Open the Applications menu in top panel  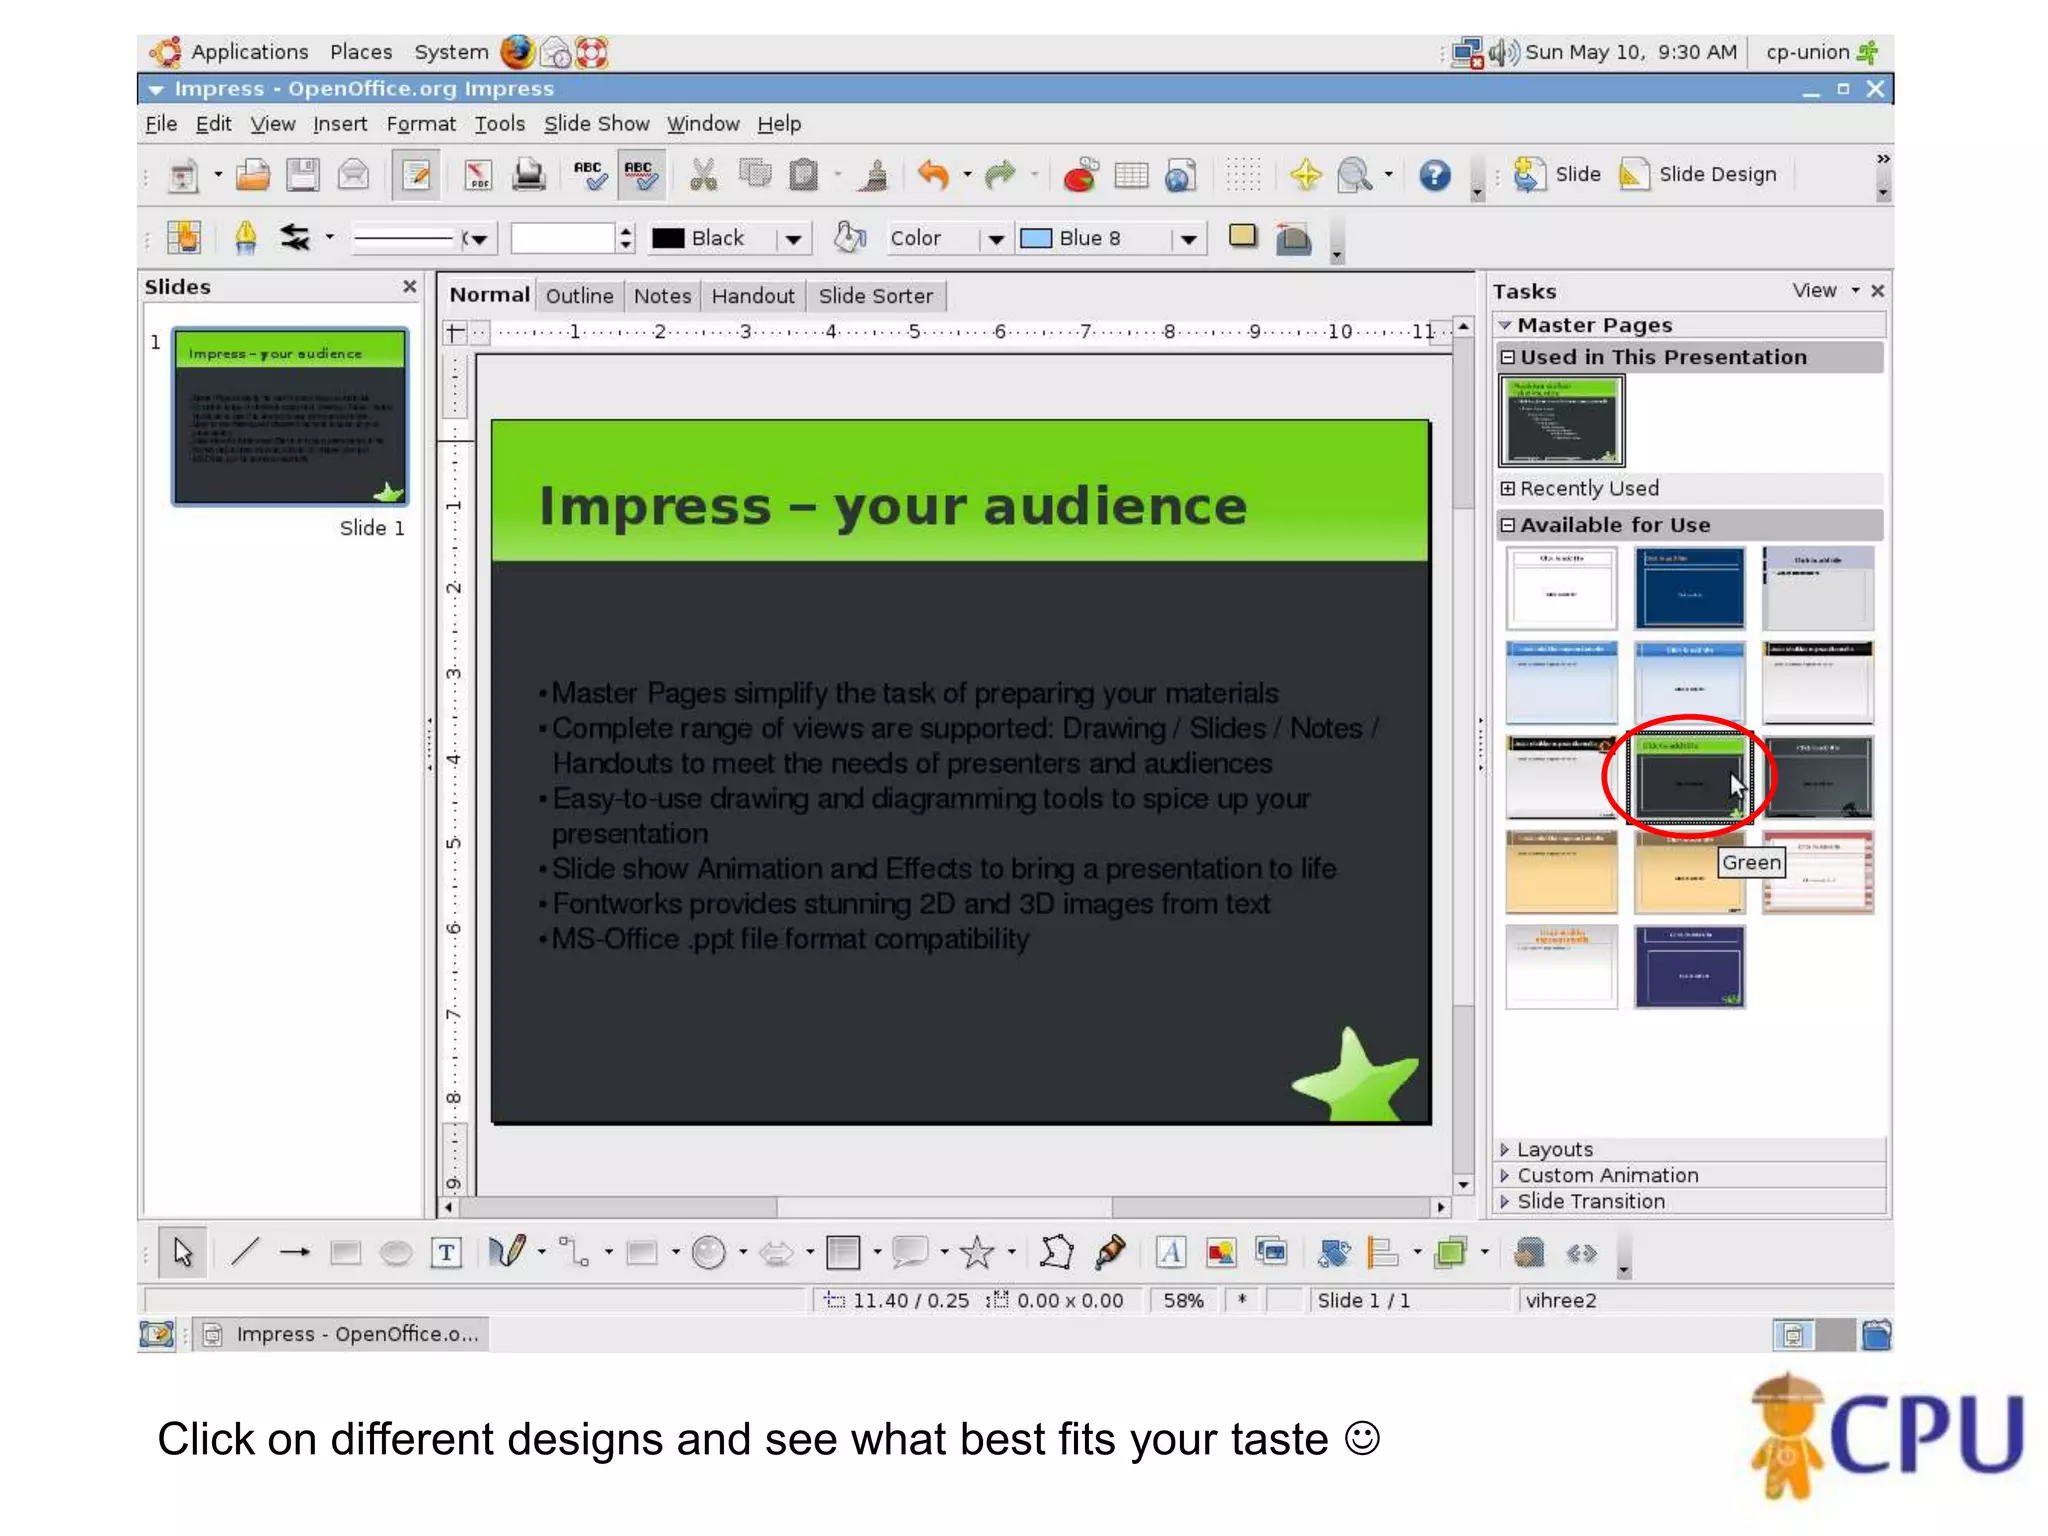249,52
